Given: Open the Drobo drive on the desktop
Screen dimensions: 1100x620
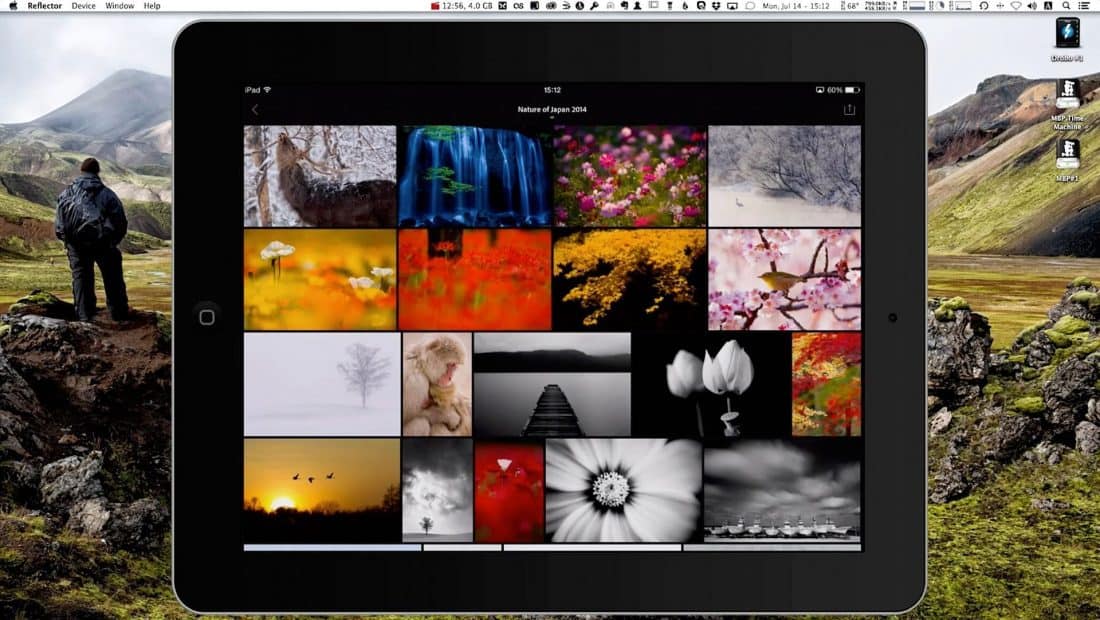Looking at the screenshot, I should [1067, 33].
